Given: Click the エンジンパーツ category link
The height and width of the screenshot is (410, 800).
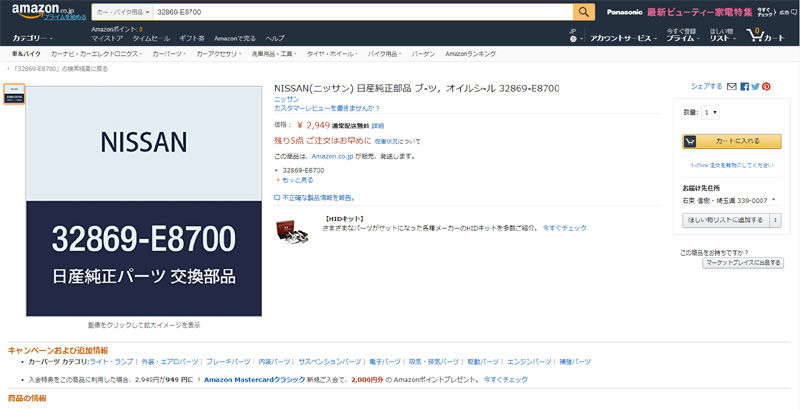Looking at the screenshot, I should (529, 362).
